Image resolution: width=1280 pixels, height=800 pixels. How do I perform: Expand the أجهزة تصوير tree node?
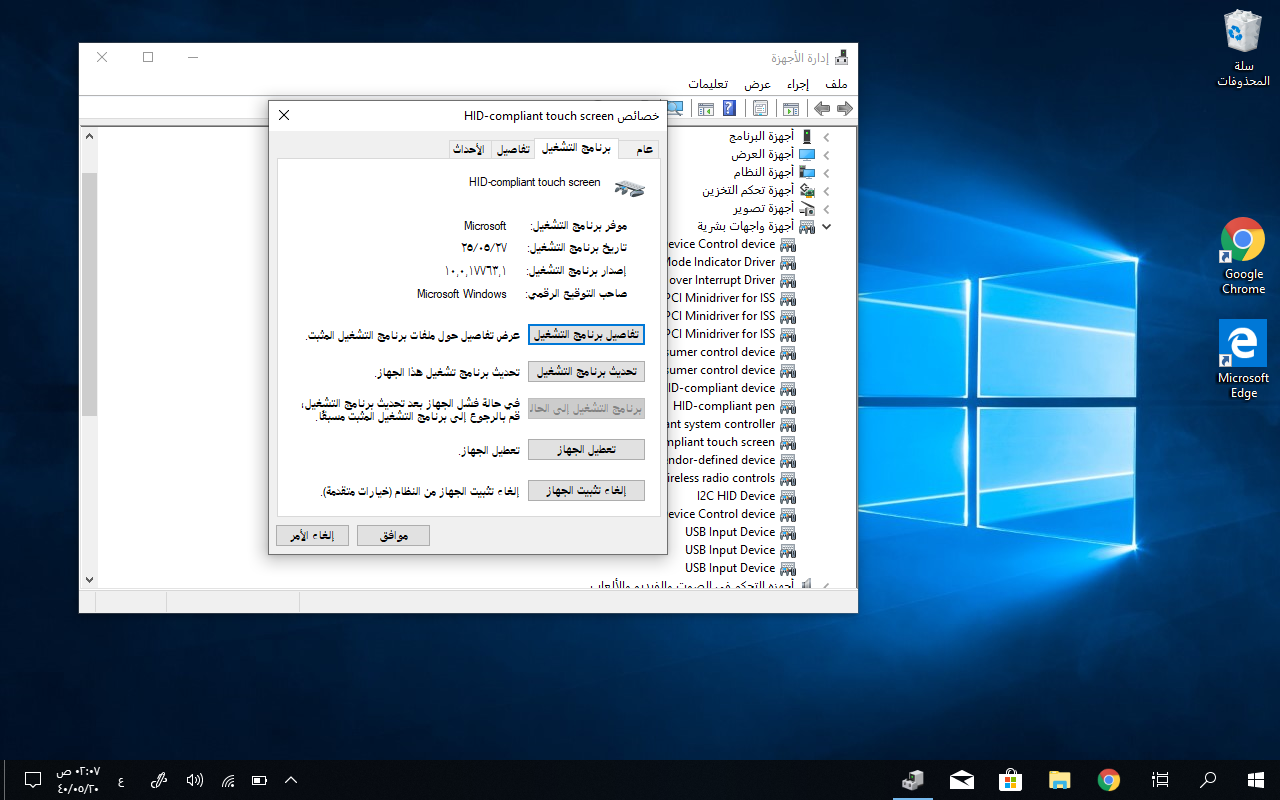(826, 208)
